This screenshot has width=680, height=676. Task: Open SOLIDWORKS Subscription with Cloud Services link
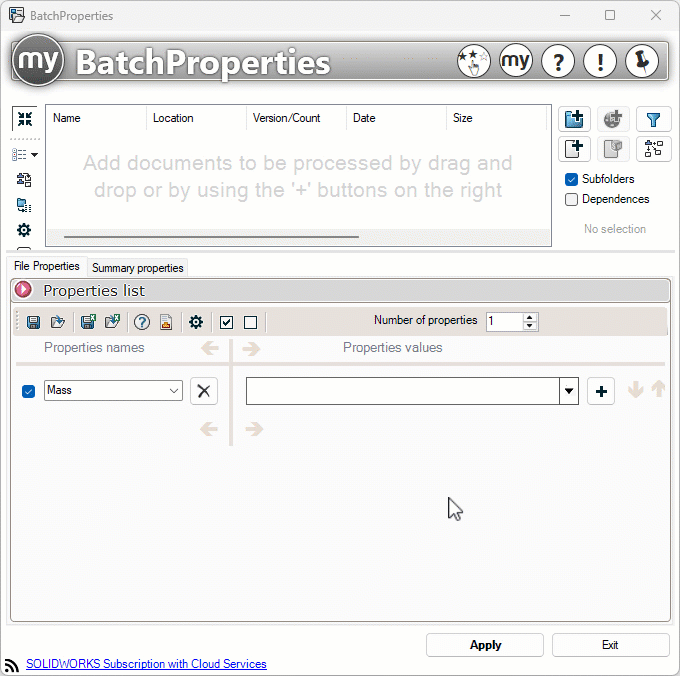146,664
